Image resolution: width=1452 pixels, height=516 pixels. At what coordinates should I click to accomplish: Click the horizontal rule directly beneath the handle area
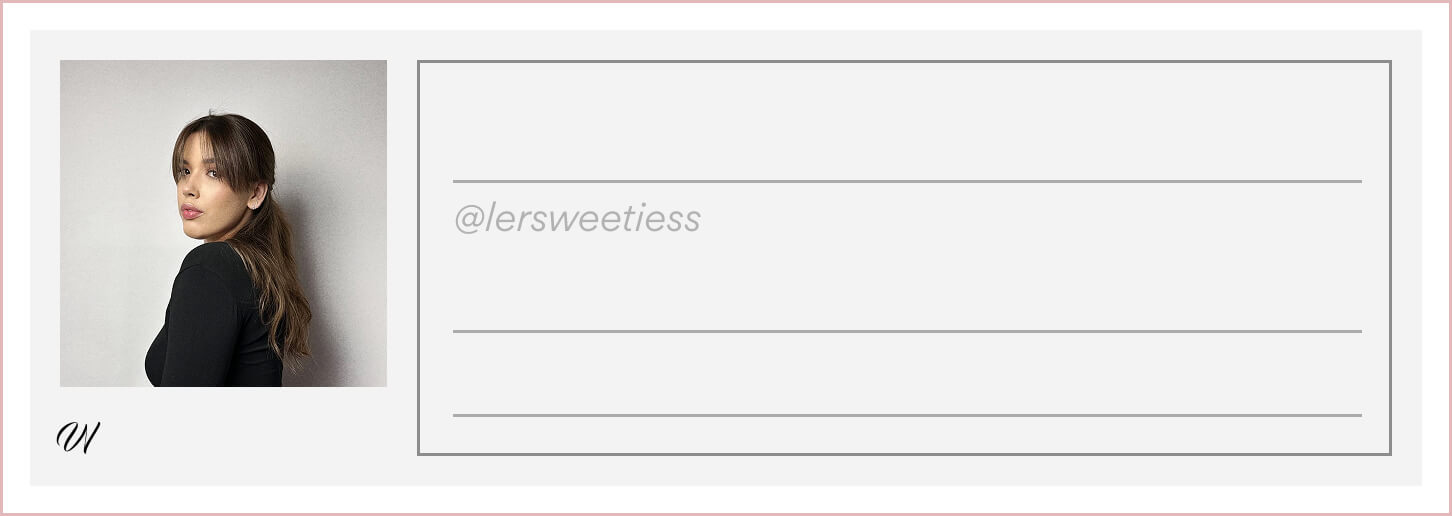[x=907, y=331]
